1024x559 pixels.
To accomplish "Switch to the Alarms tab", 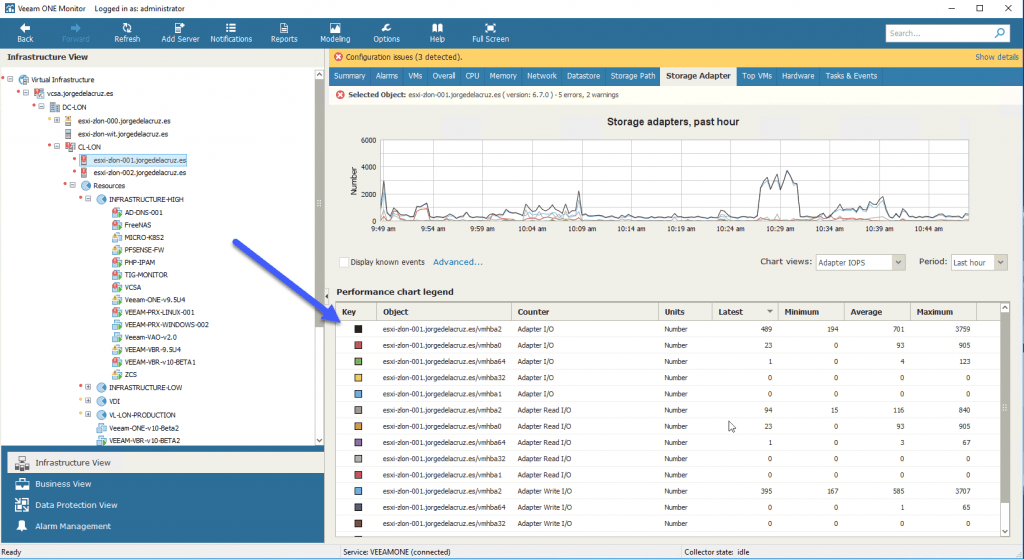I will pyautogui.click(x=387, y=76).
